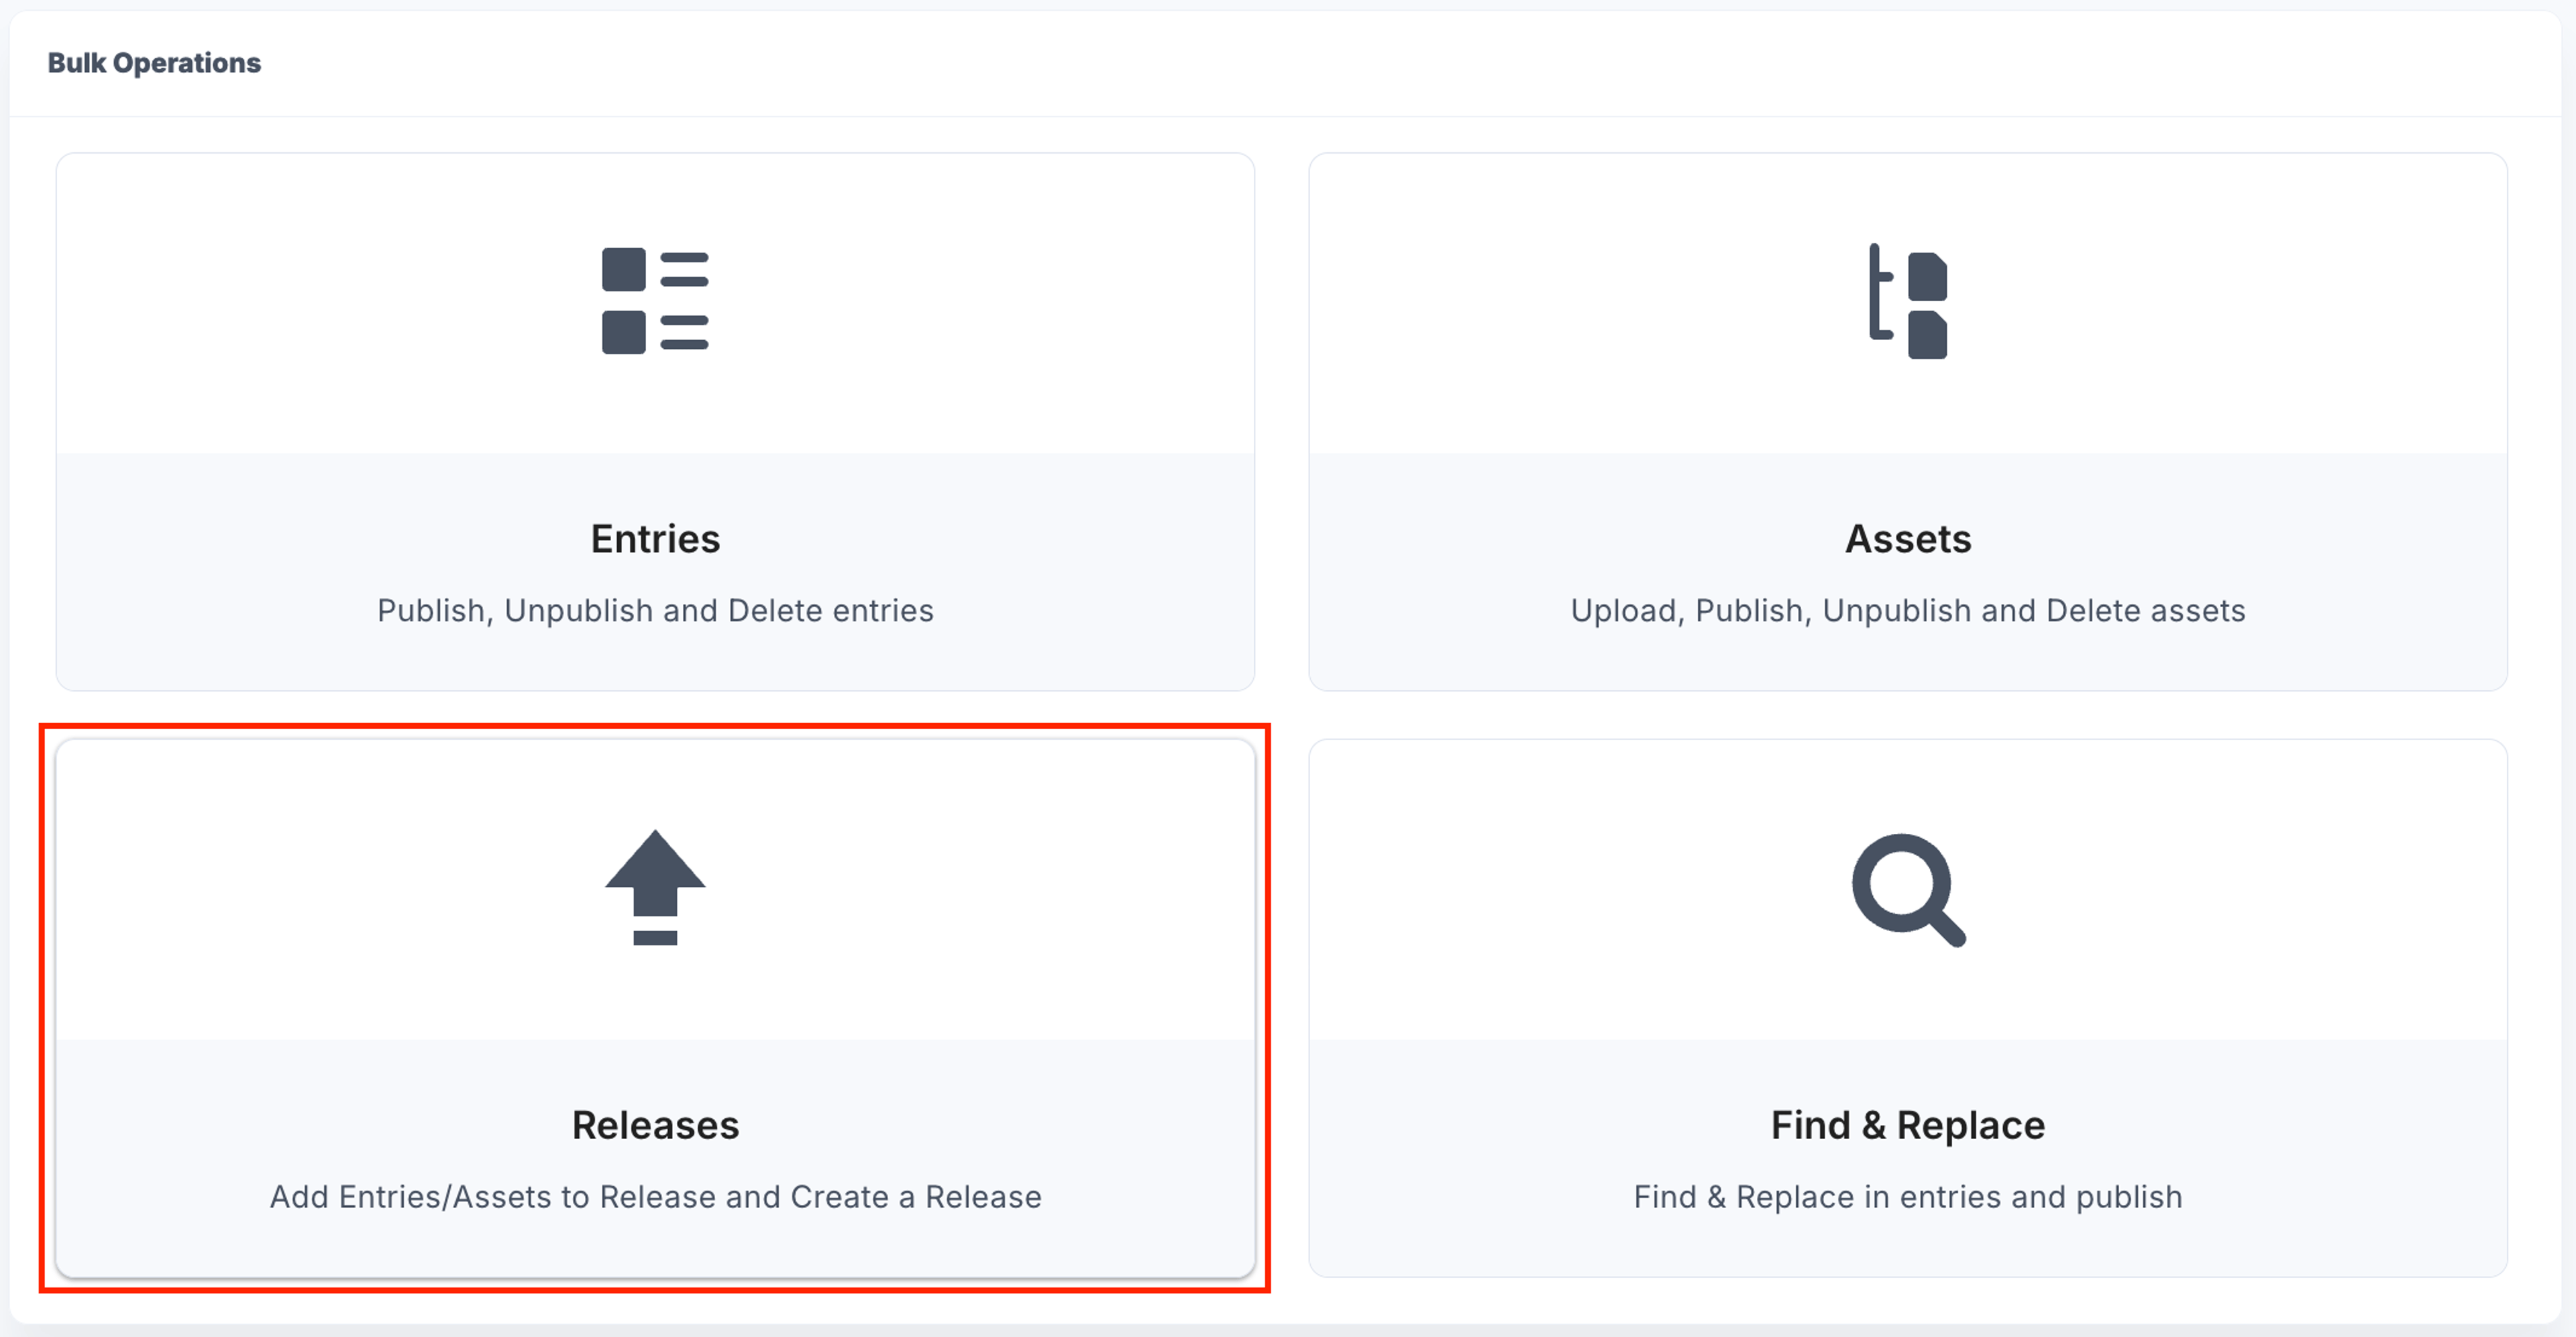Select the Find & Replace title

coord(1908,1125)
